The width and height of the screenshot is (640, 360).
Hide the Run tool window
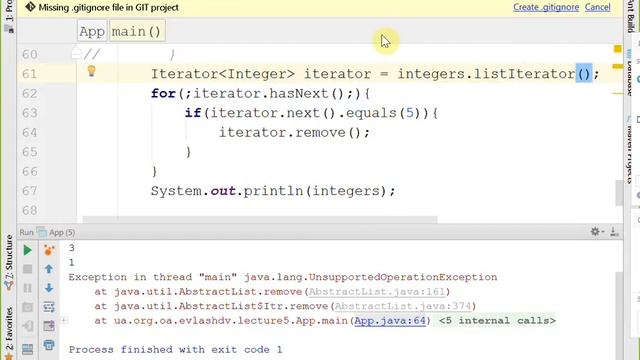click(614, 232)
